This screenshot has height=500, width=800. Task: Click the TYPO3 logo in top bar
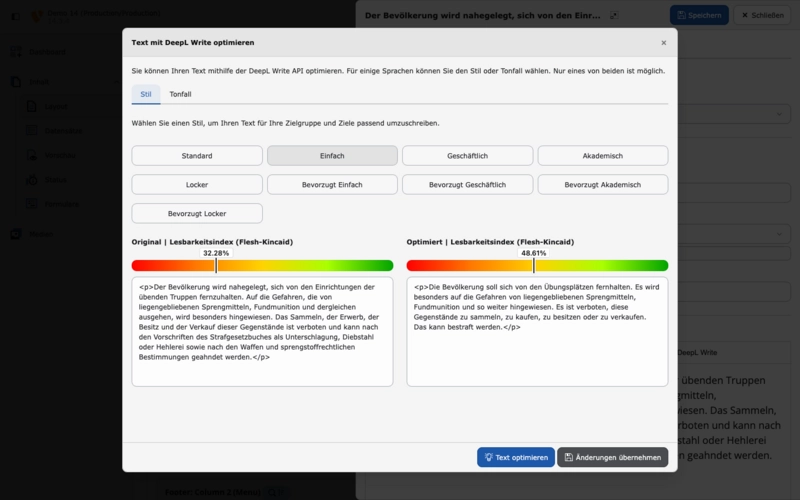point(37,16)
